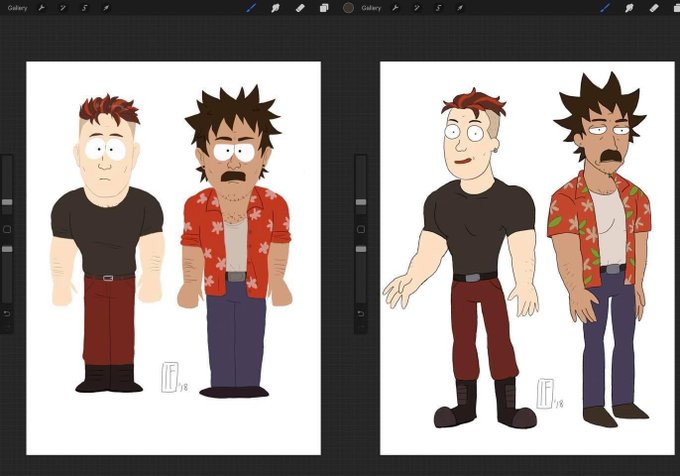Select the Brush tool in left window
The image size is (680, 476).
click(251, 7)
